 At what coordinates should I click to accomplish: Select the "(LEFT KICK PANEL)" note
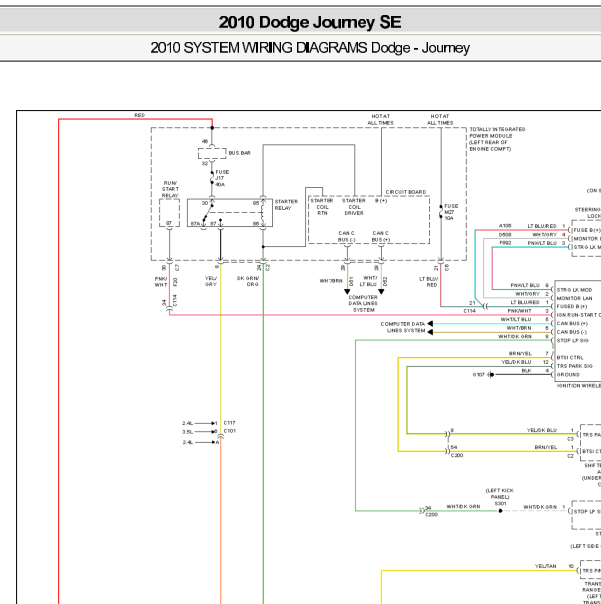pos(500,493)
